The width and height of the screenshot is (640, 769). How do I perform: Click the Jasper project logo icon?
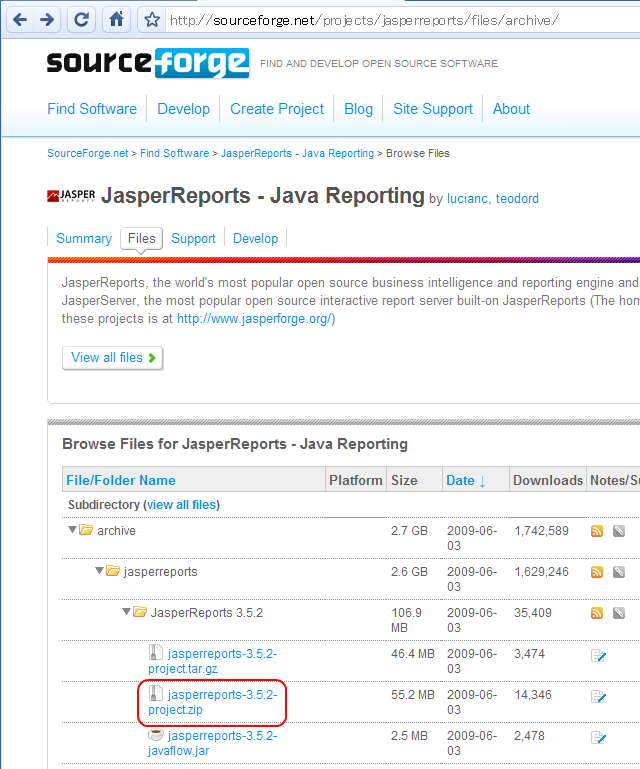71,196
